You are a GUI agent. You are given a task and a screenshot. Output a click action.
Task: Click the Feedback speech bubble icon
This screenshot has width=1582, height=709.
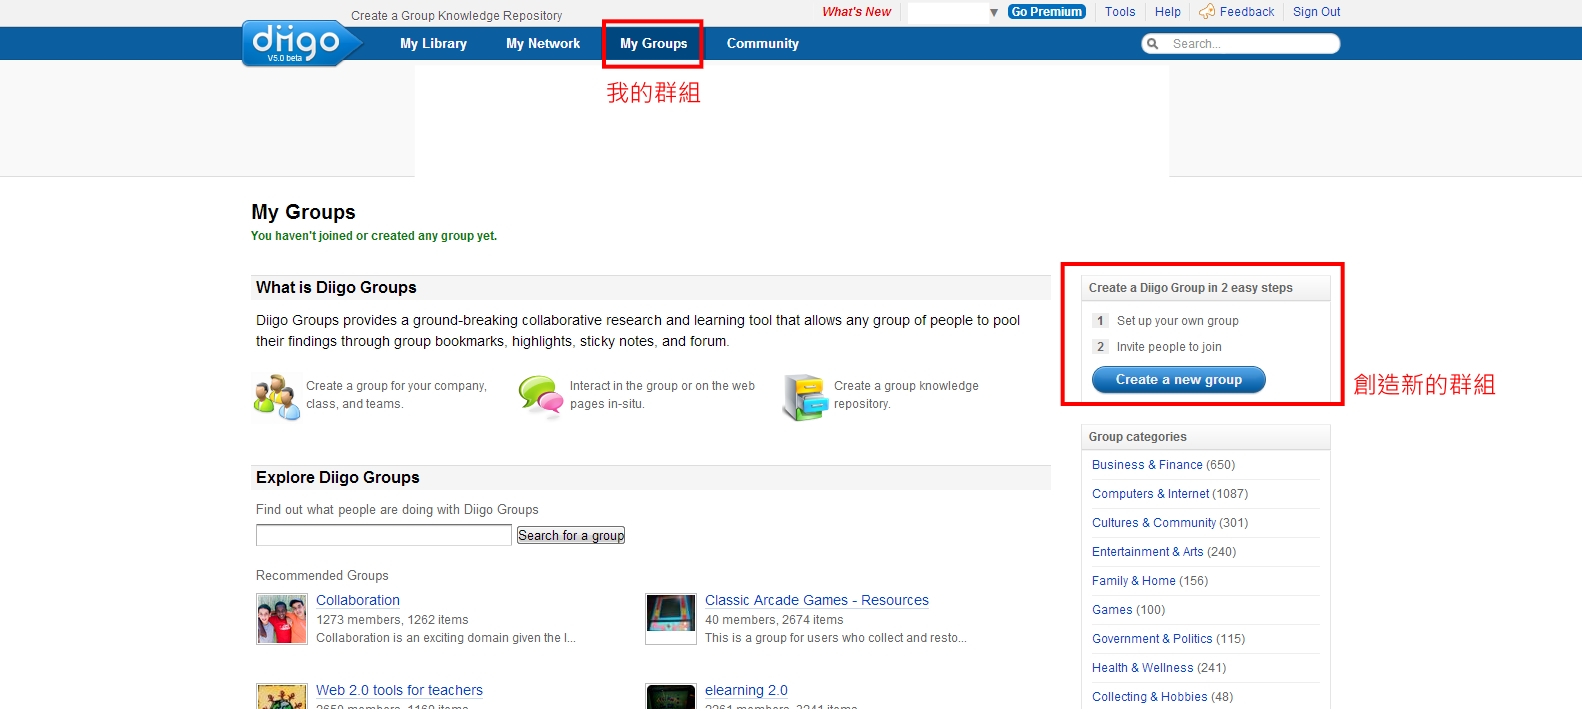(x=1207, y=12)
